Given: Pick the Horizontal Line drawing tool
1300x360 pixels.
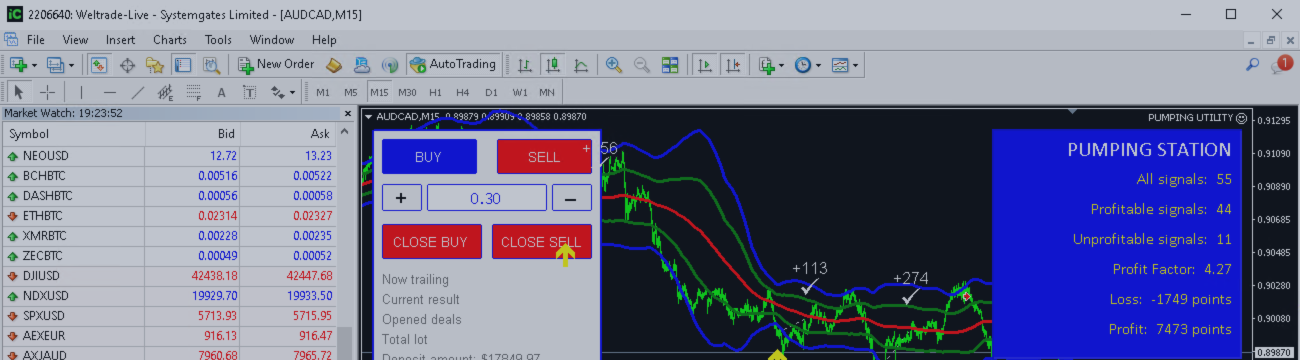Looking at the screenshot, I should coord(109,92).
